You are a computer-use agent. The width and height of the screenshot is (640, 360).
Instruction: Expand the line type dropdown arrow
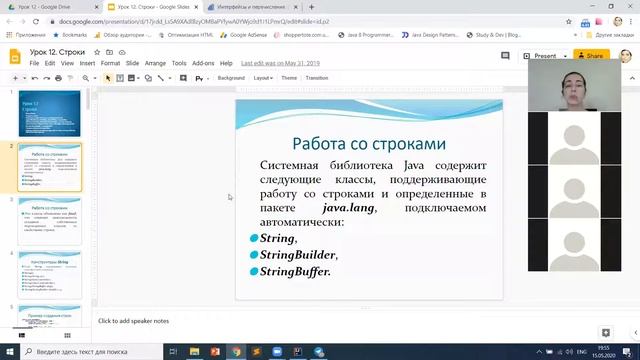point(170,78)
